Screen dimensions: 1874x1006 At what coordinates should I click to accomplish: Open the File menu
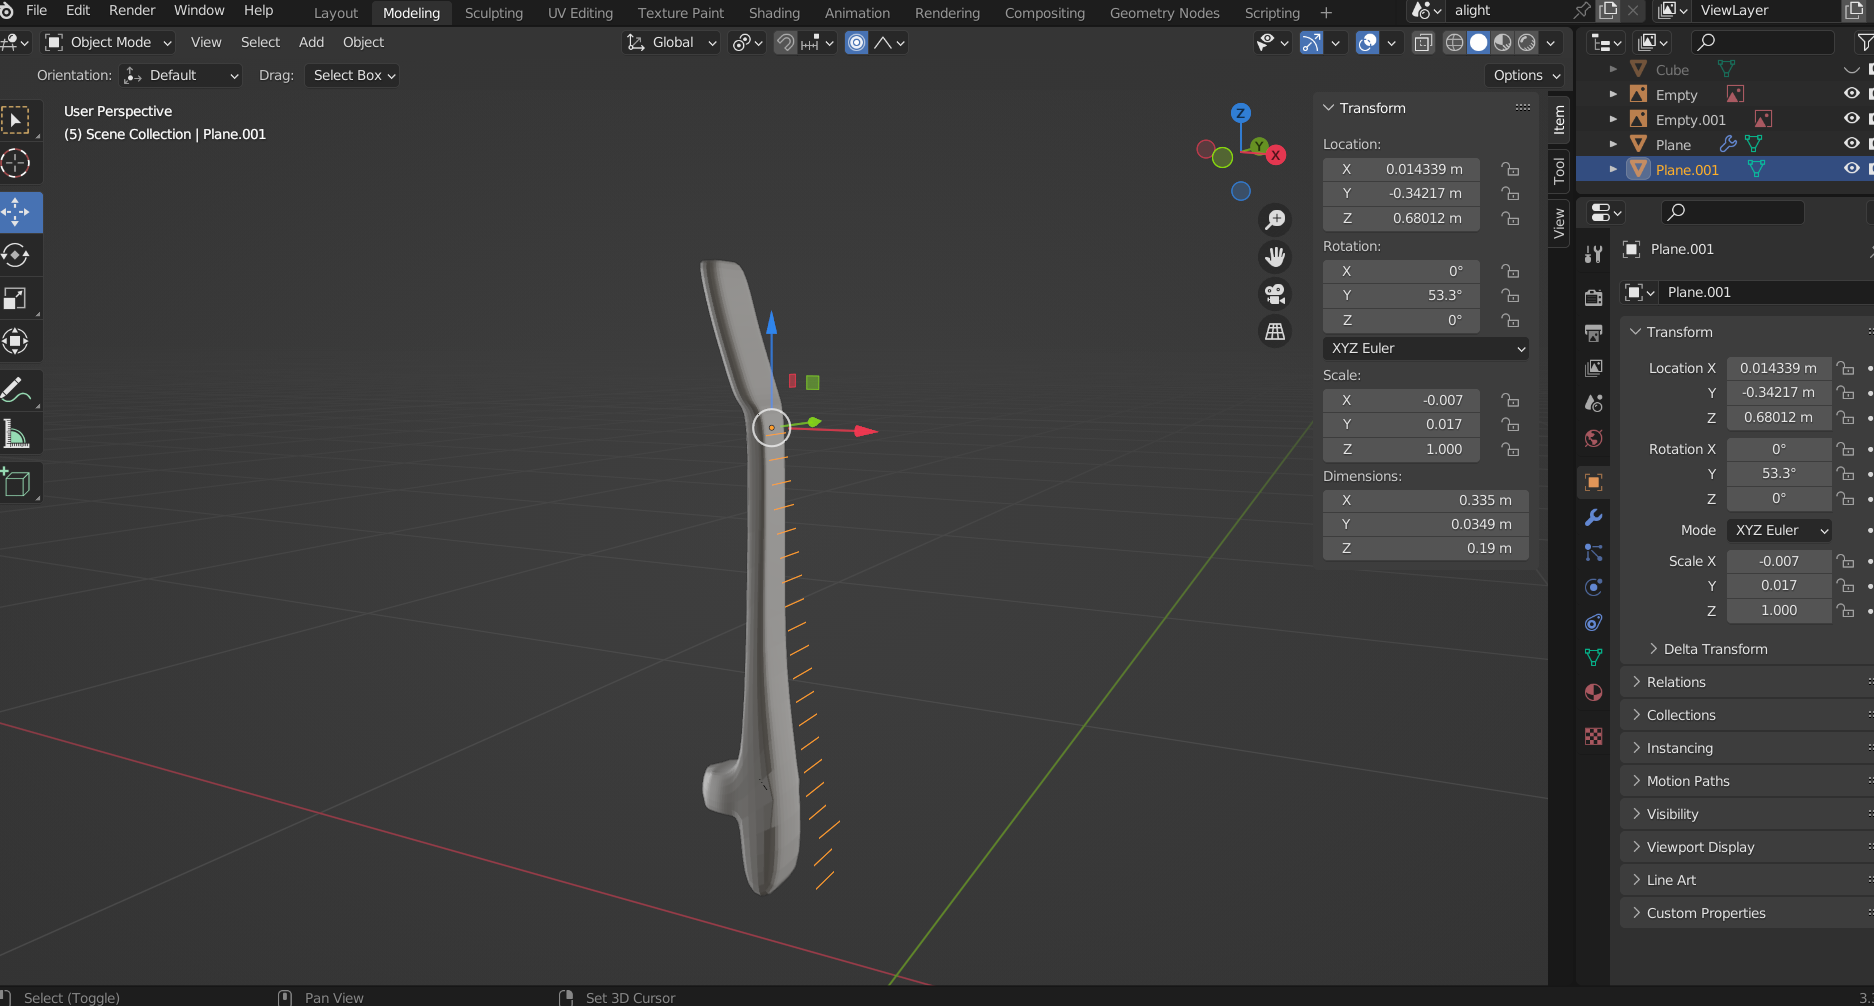(x=36, y=10)
